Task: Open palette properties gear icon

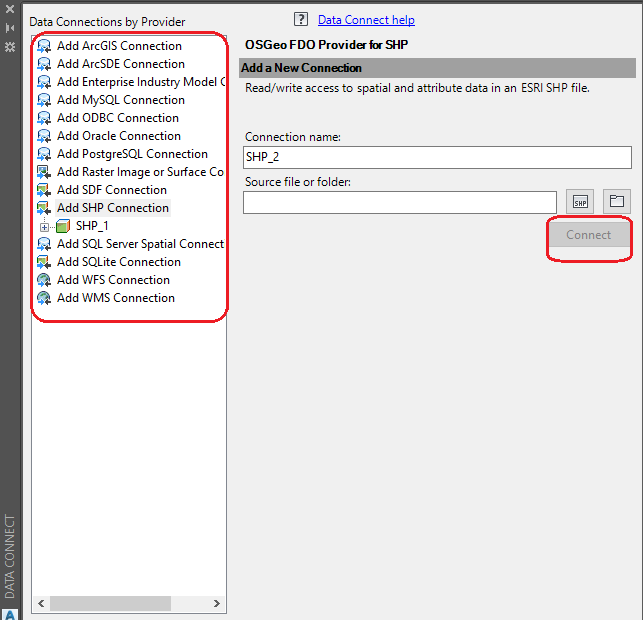Action: pyautogui.click(x=10, y=47)
